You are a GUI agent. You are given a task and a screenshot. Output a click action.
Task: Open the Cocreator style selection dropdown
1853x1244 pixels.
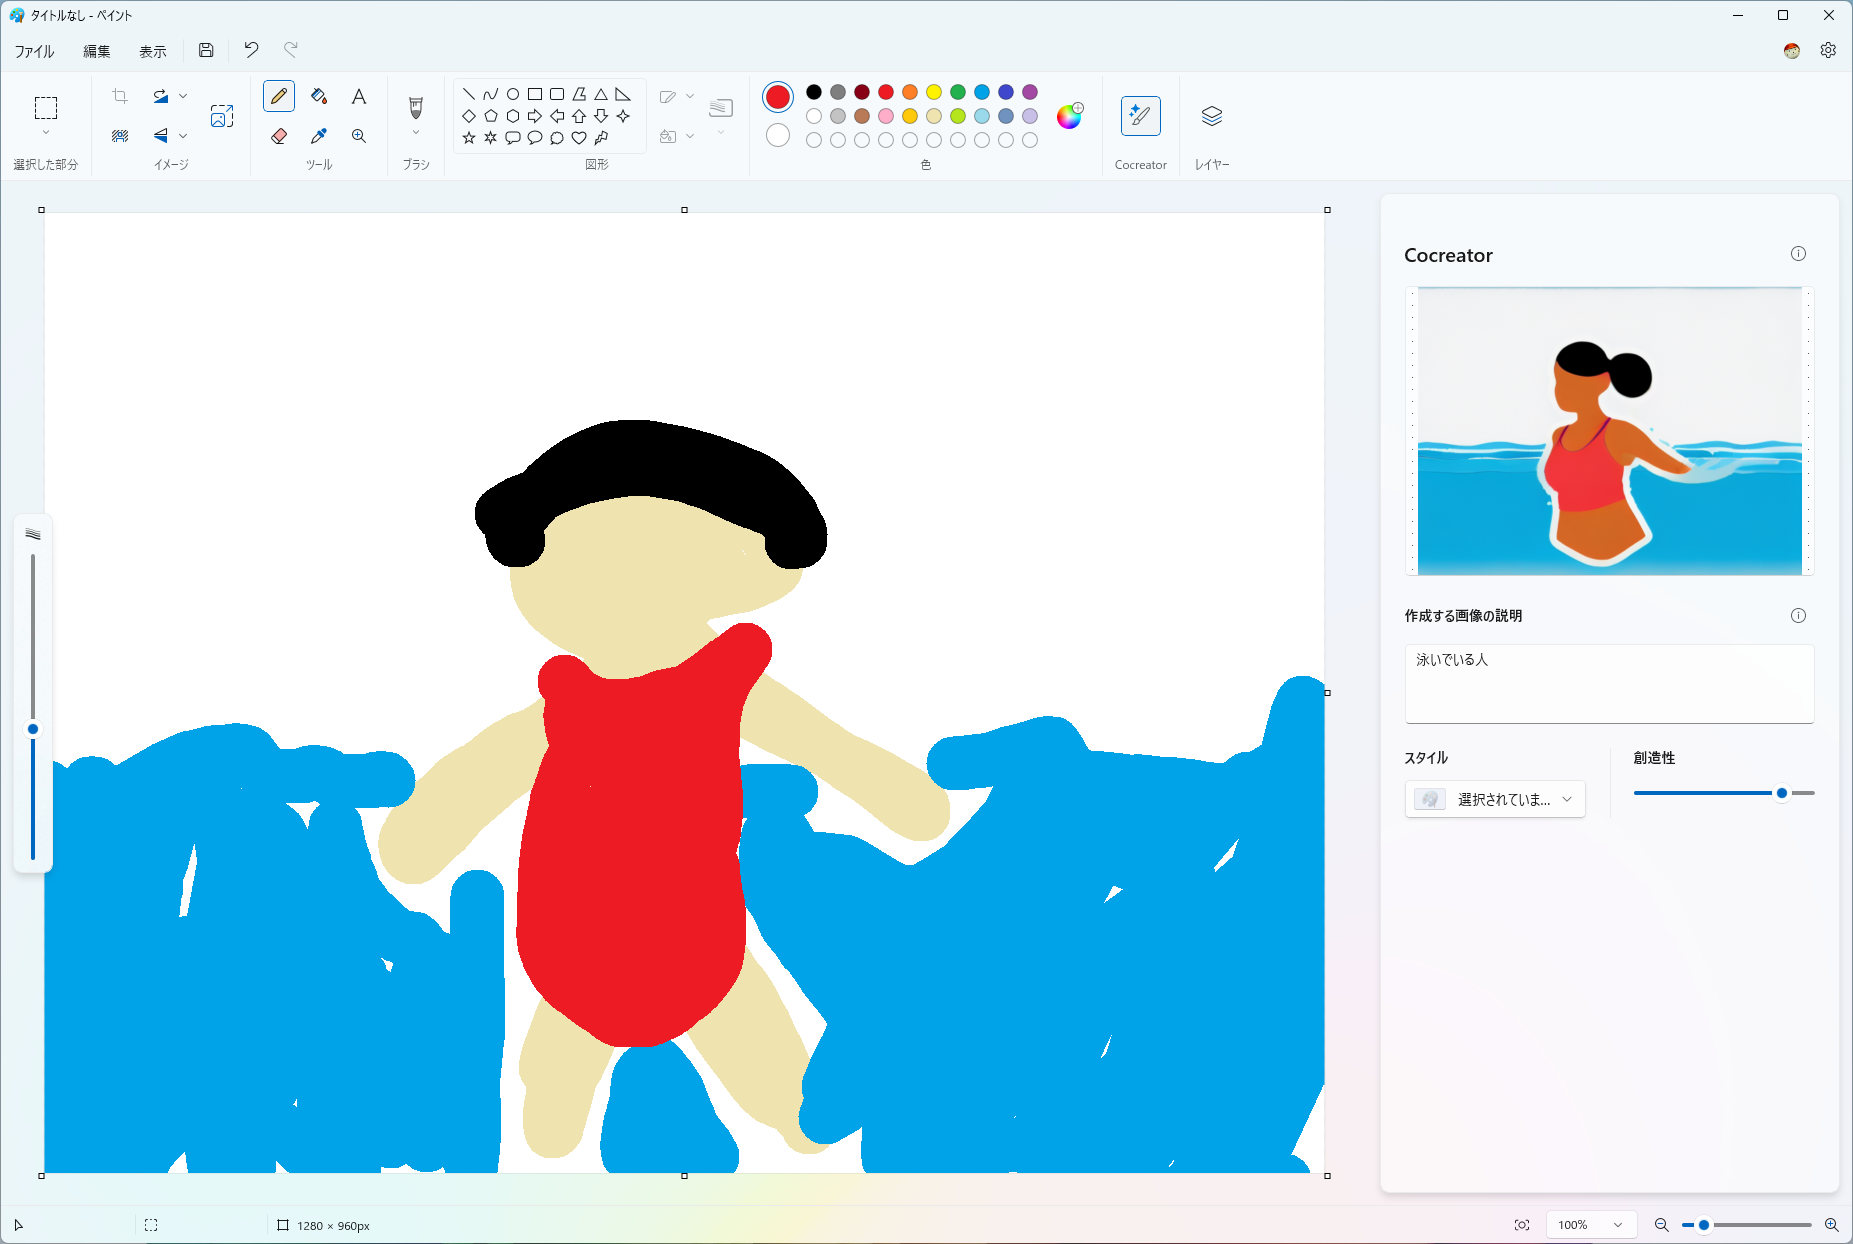click(1495, 799)
